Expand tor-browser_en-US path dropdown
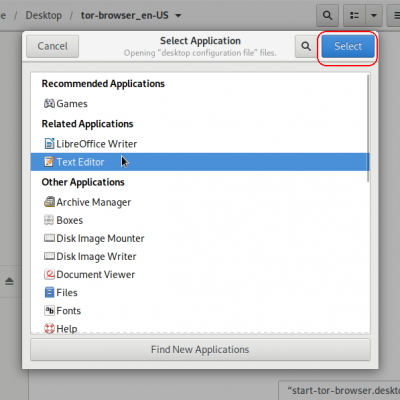Viewport: 400px width, 400px height. [x=178, y=15]
